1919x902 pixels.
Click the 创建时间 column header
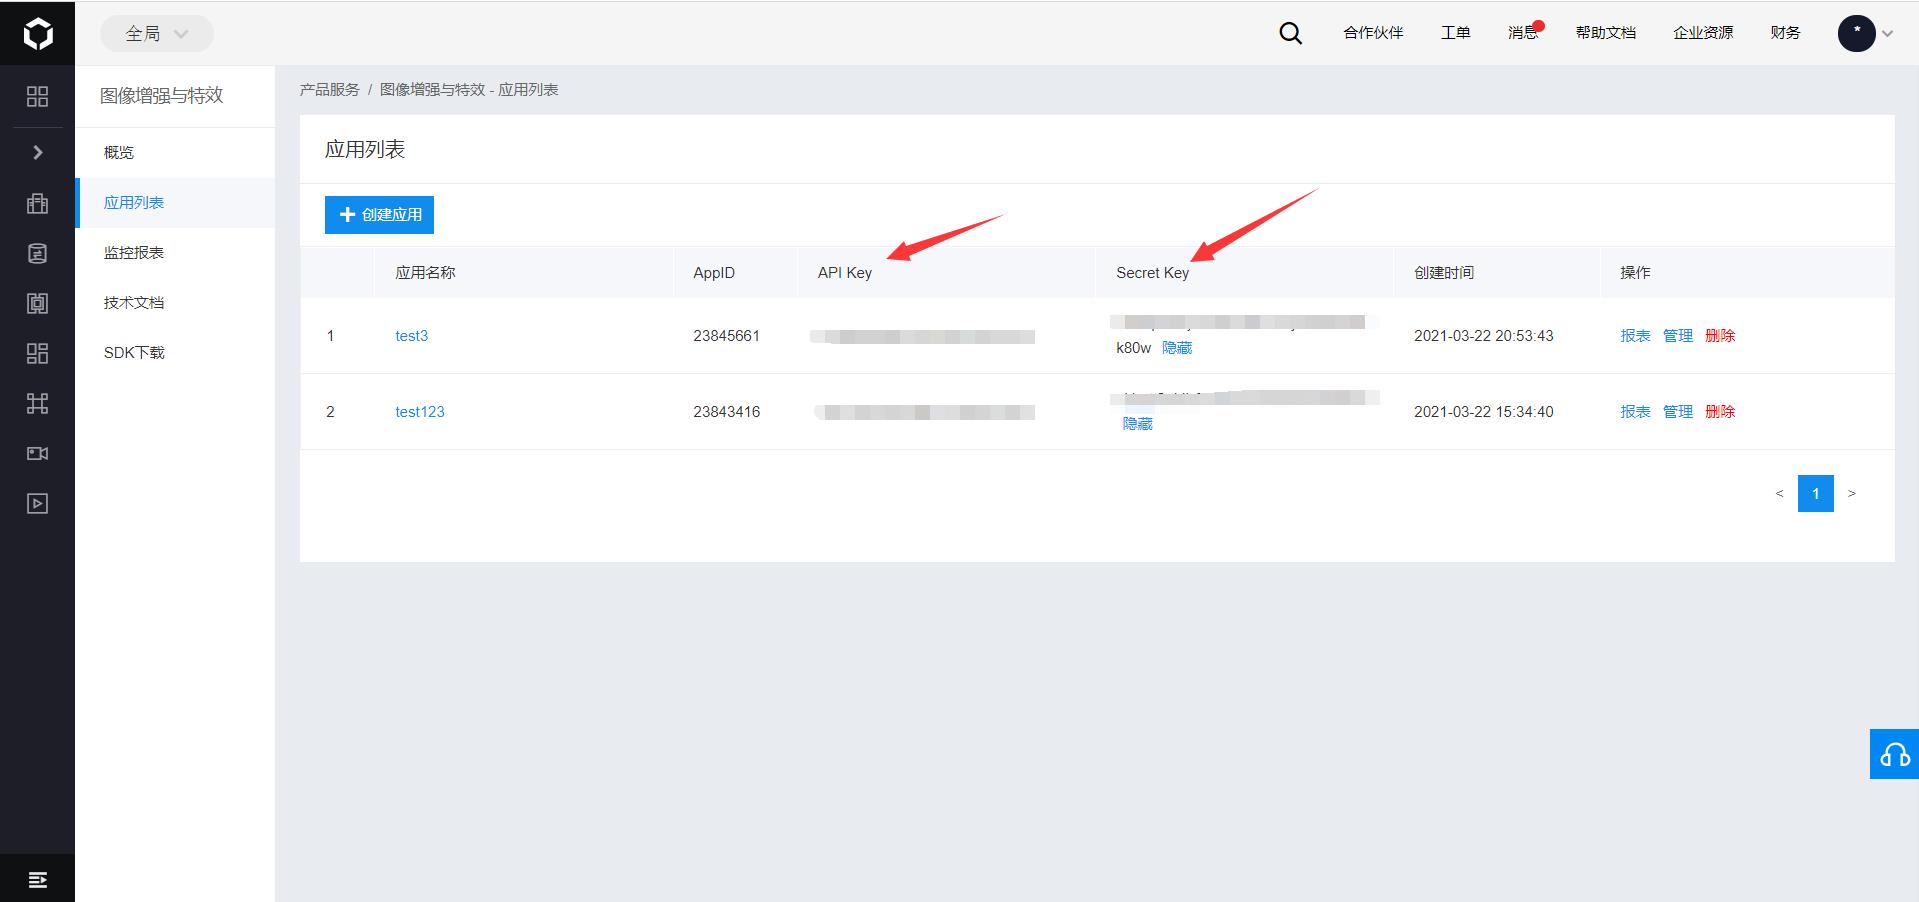tap(1444, 273)
